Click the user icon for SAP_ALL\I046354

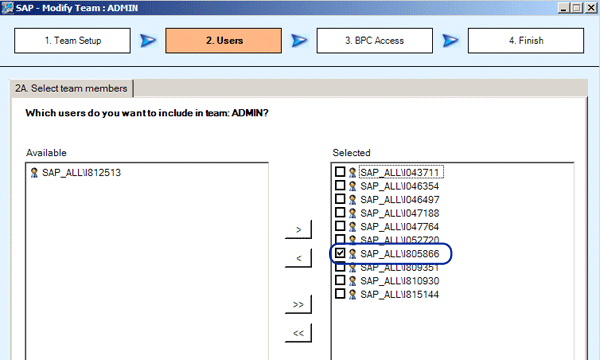[x=352, y=186]
